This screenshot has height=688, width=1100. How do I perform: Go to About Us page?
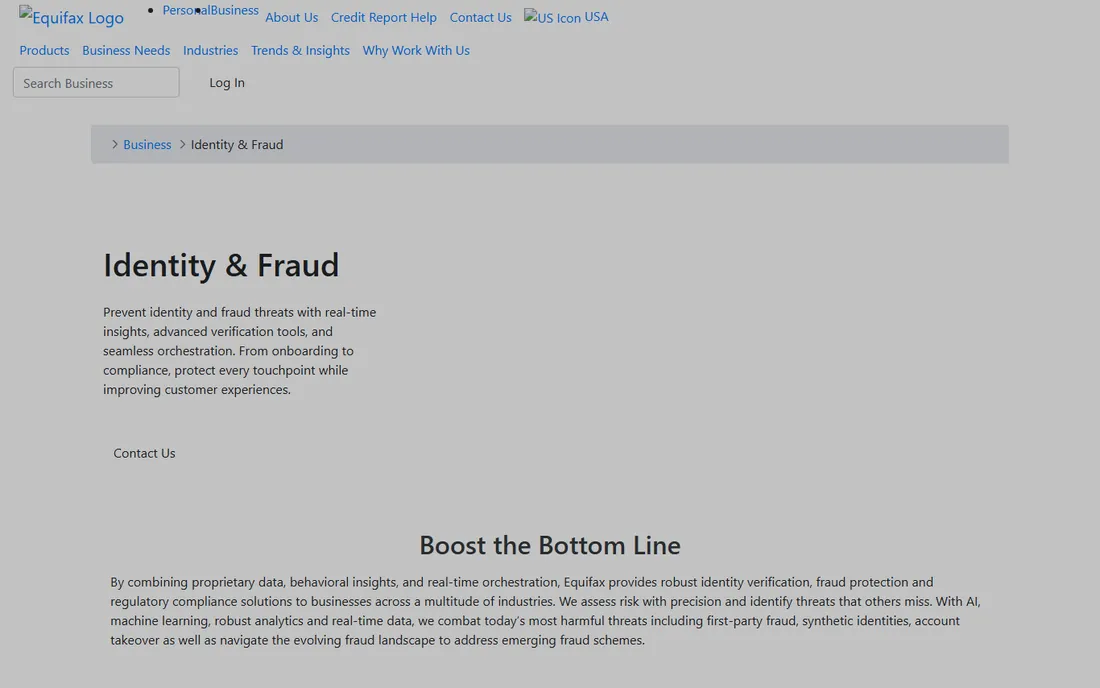(291, 18)
